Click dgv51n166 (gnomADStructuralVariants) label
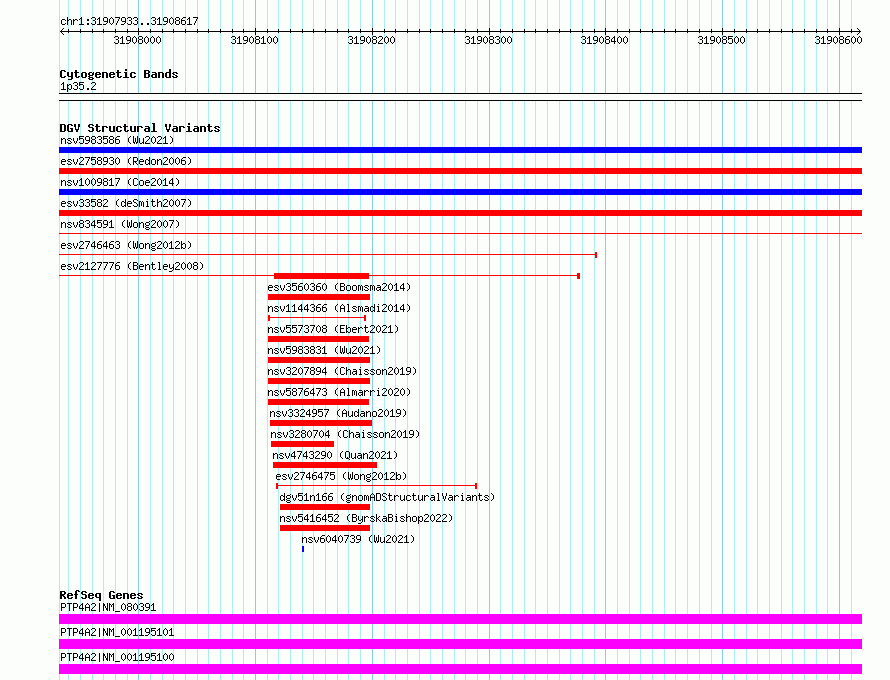The width and height of the screenshot is (890, 680). pyautogui.click(x=387, y=497)
